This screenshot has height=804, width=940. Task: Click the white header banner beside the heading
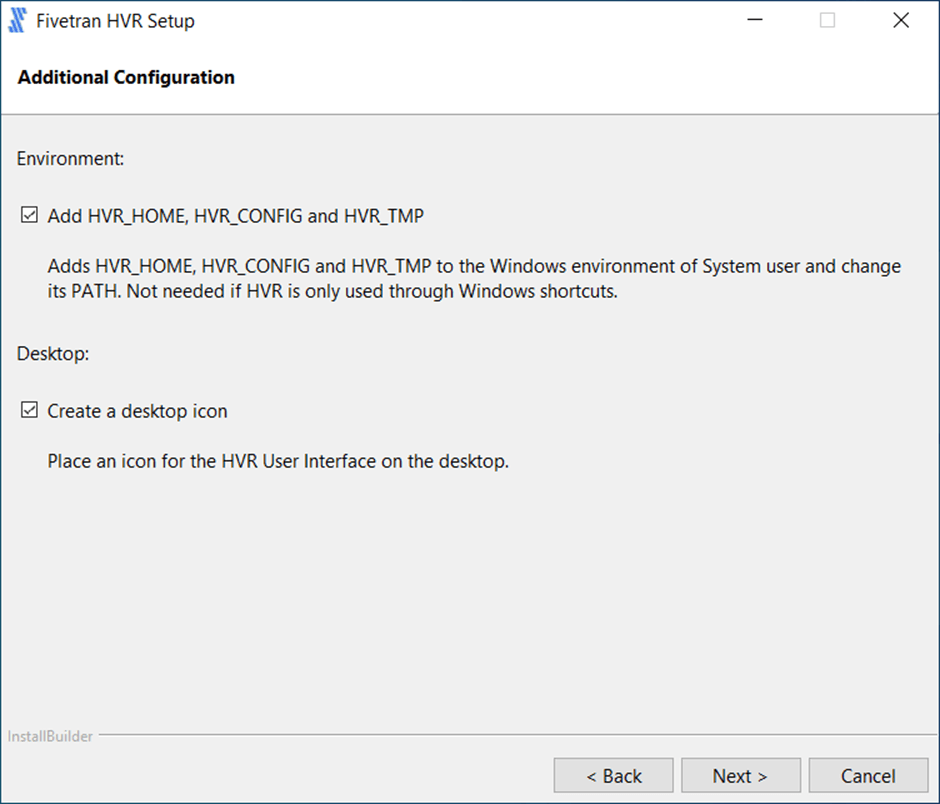tap(600, 78)
